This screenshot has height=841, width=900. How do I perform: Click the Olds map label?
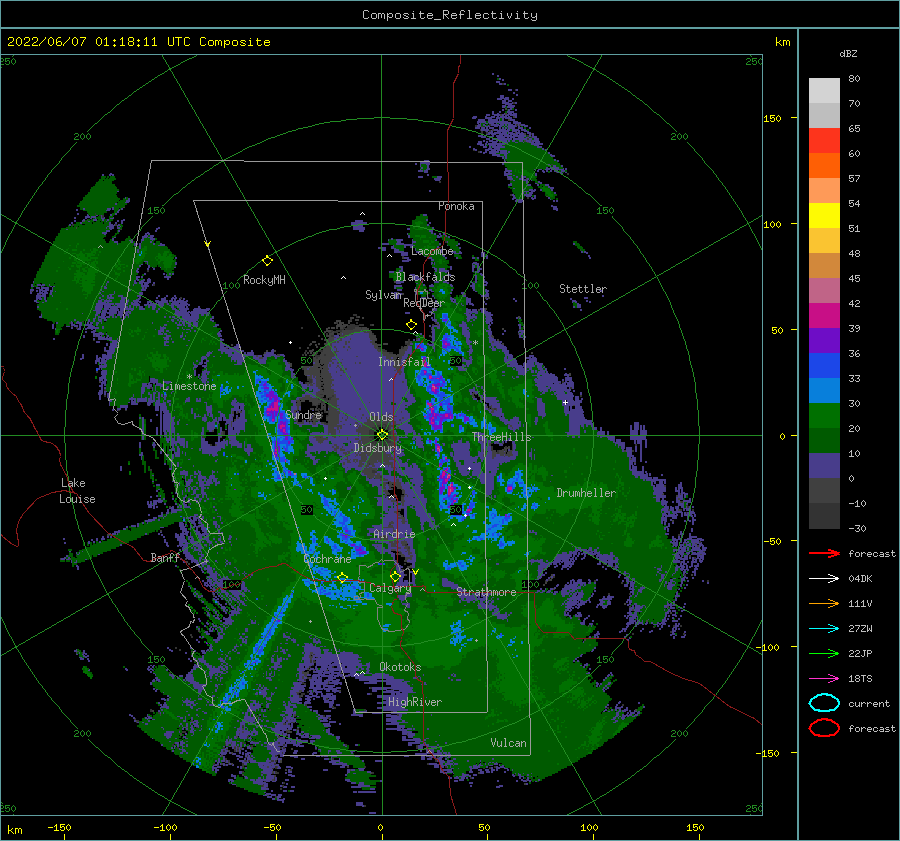pos(381,417)
